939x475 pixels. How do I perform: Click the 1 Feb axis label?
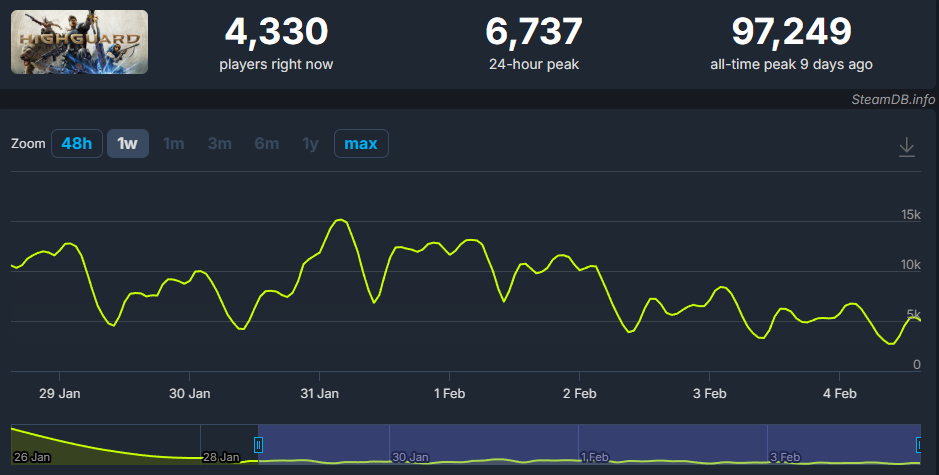[449, 394]
